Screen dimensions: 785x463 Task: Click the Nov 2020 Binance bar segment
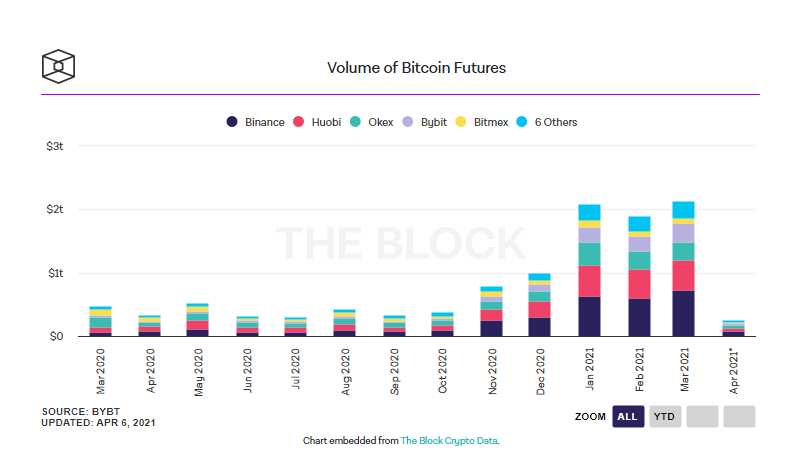pyautogui.click(x=491, y=328)
